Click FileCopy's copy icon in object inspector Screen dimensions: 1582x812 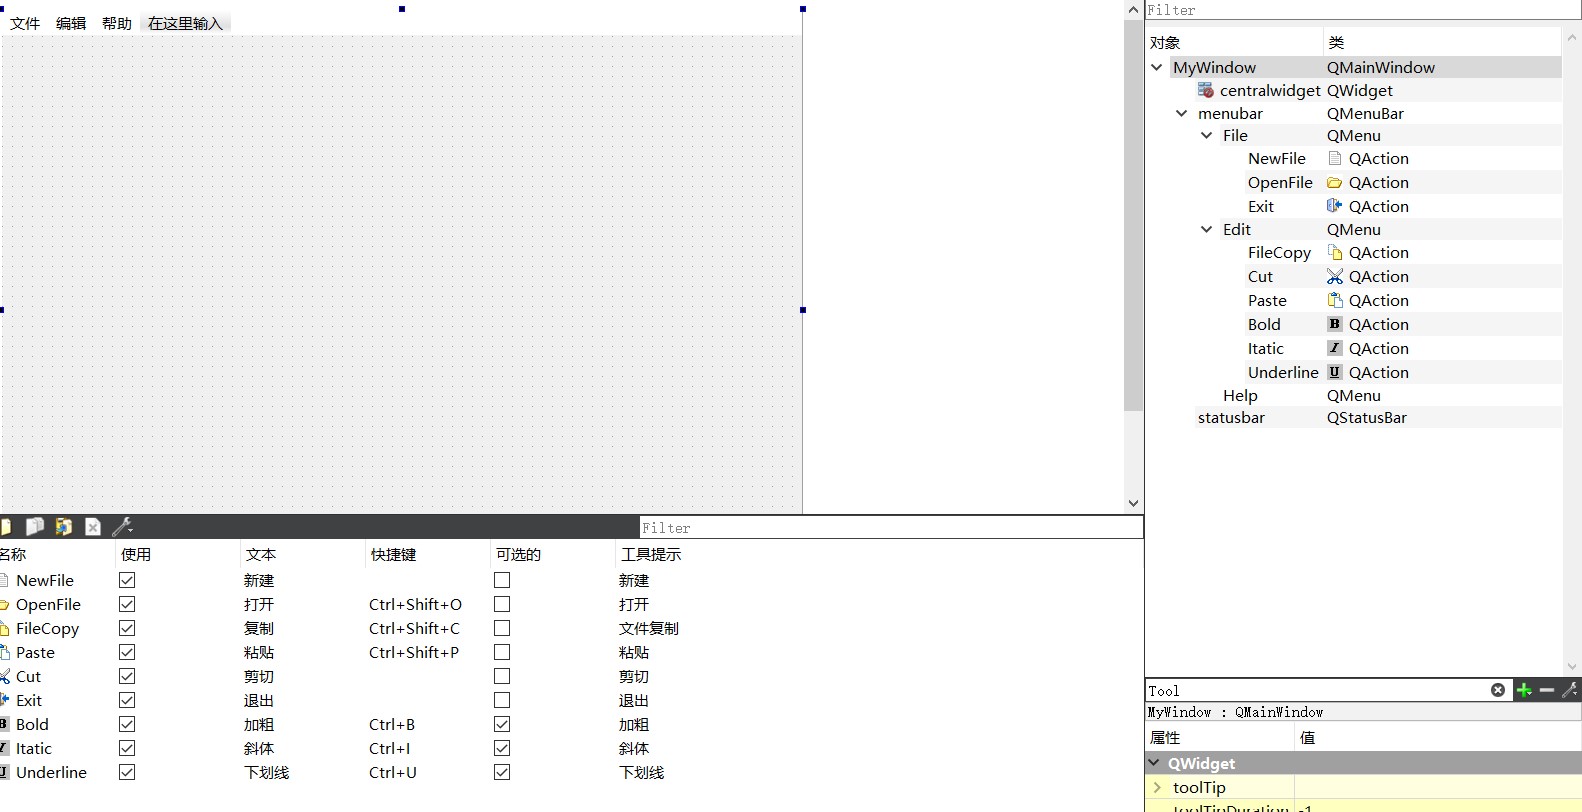pyautogui.click(x=1335, y=252)
